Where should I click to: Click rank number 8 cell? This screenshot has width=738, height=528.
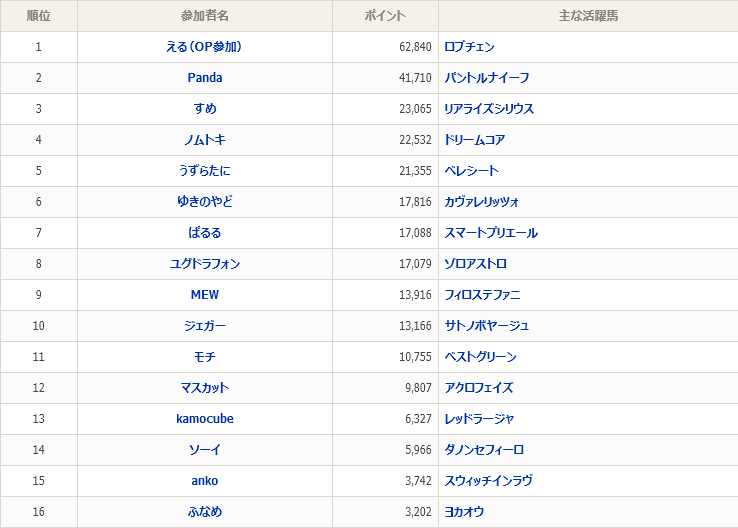(x=39, y=264)
